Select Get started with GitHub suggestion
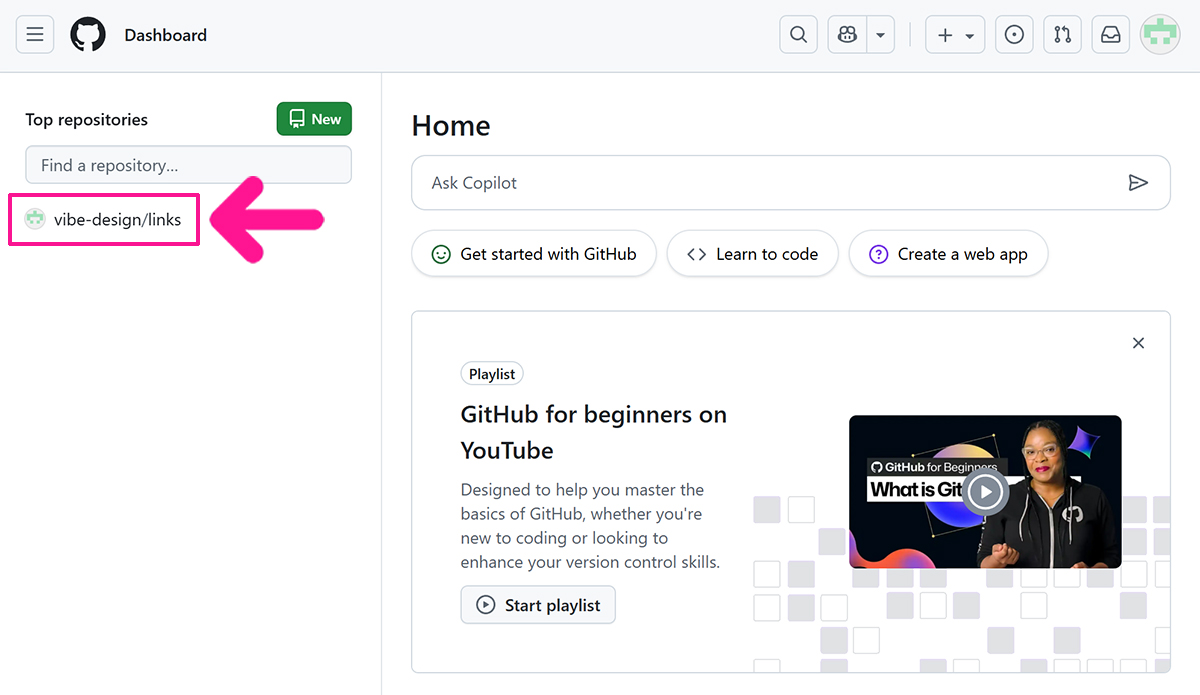Viewport: 1200px width, 695px height. pos(534,254)
